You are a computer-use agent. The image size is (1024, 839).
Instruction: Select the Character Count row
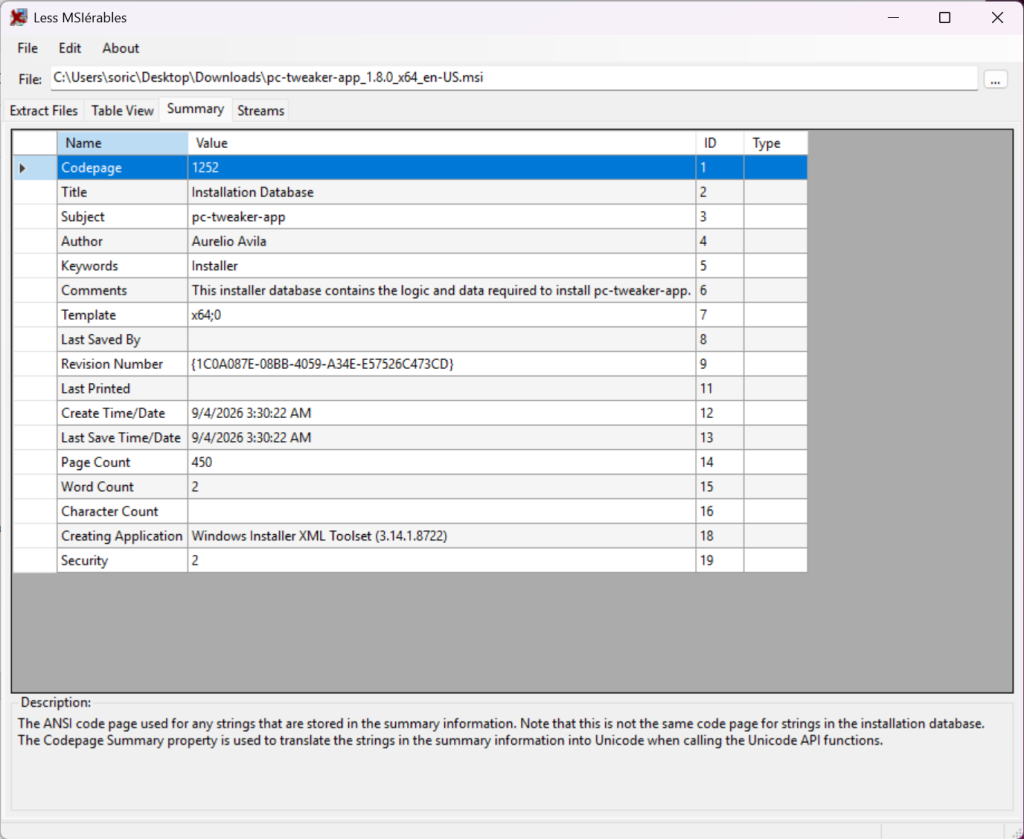click(x=410, y=511)
